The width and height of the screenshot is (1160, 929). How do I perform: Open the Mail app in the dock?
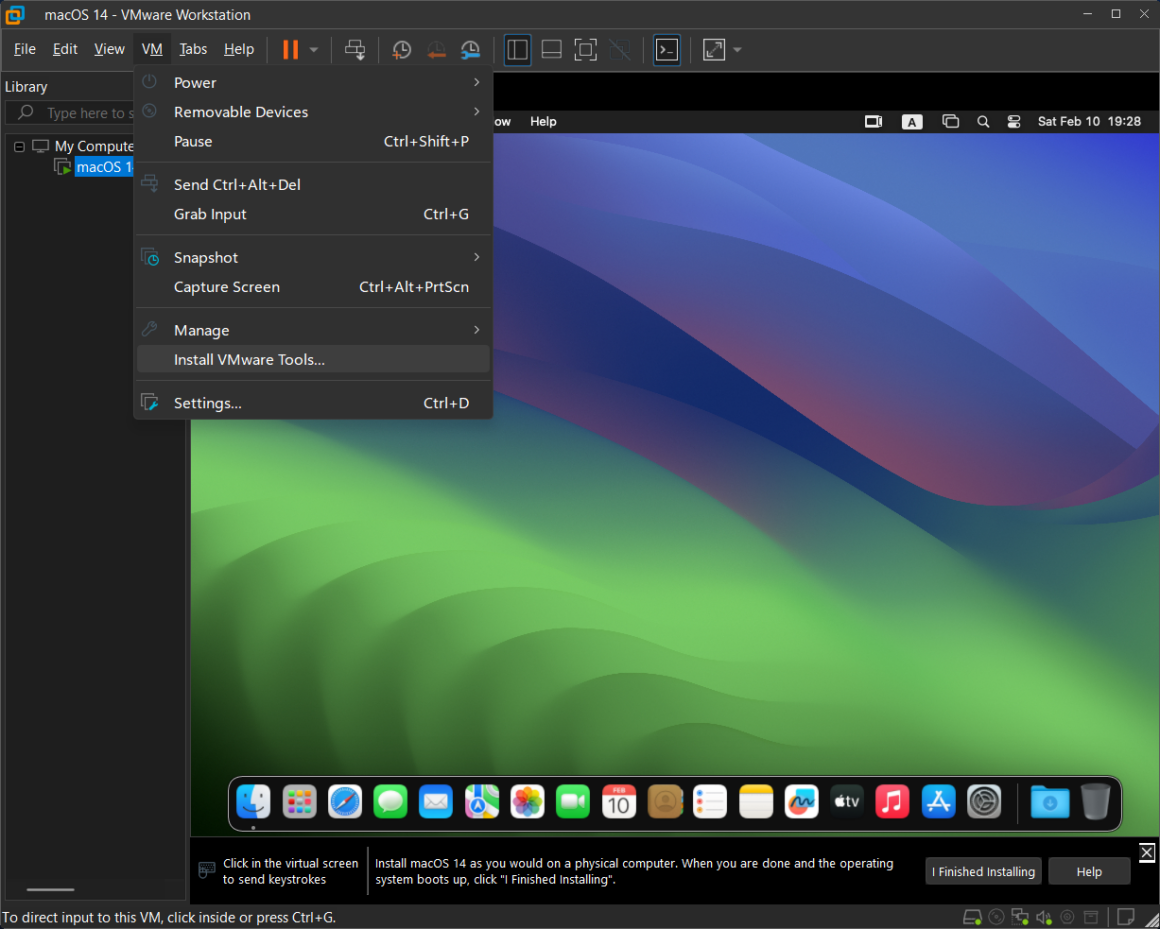tap(436, 802)
